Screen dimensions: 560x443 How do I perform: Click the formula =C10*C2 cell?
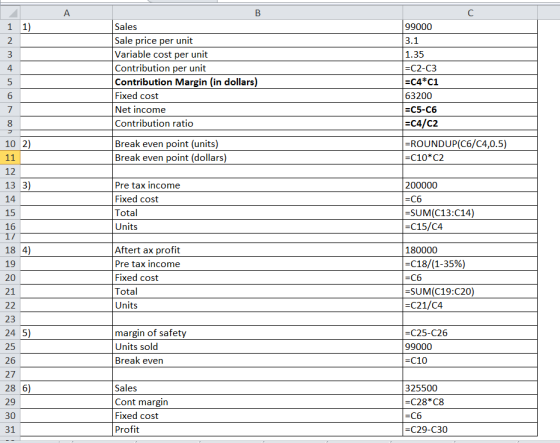[470, 158]
